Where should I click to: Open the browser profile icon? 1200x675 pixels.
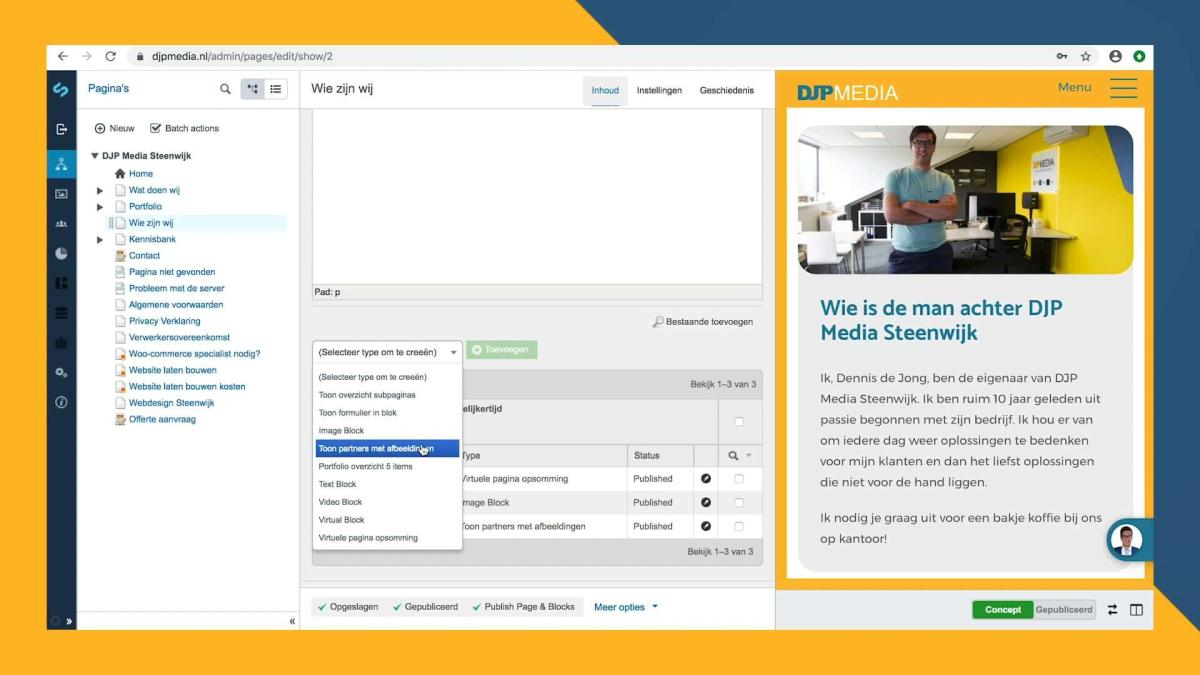point(1115,57)
